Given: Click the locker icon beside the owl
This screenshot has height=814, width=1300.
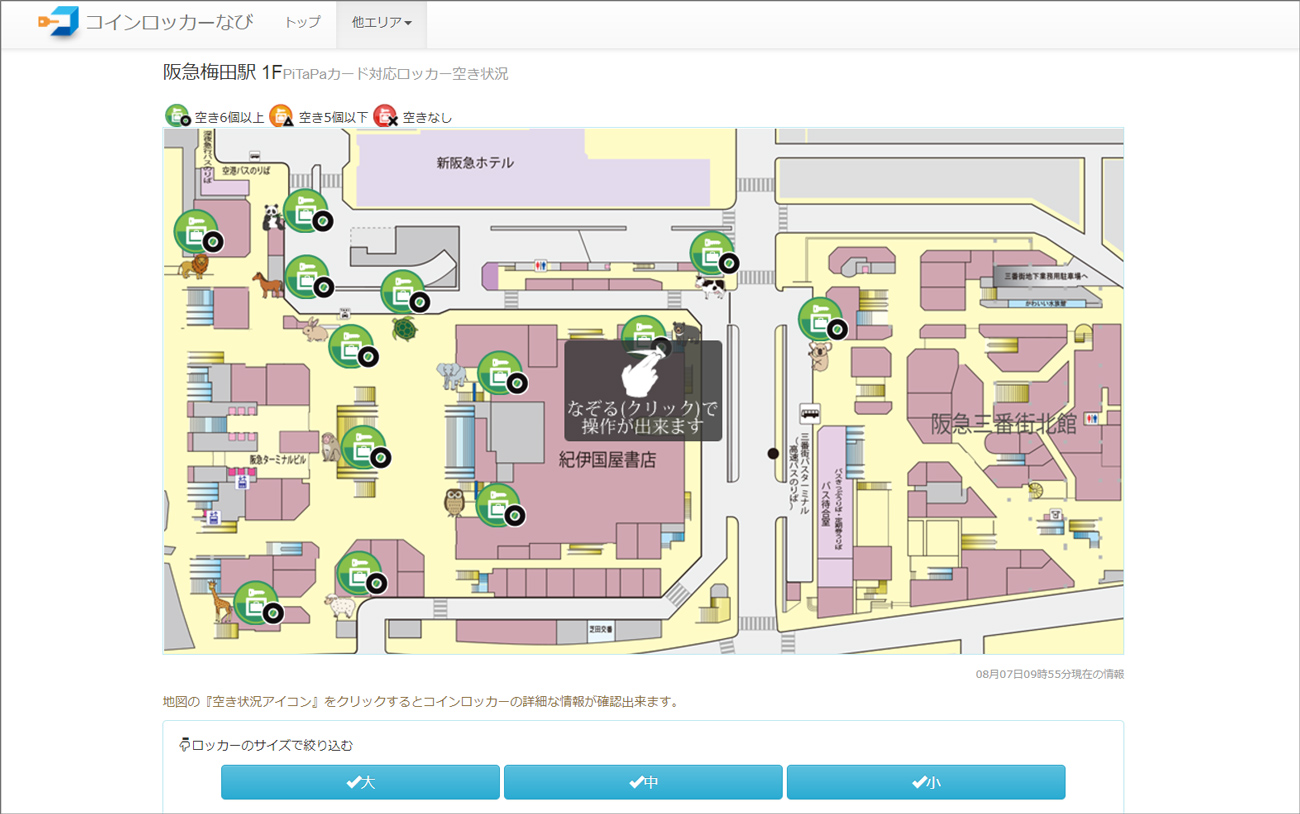Looking at the screenshot, I should [x=499, y=507].
